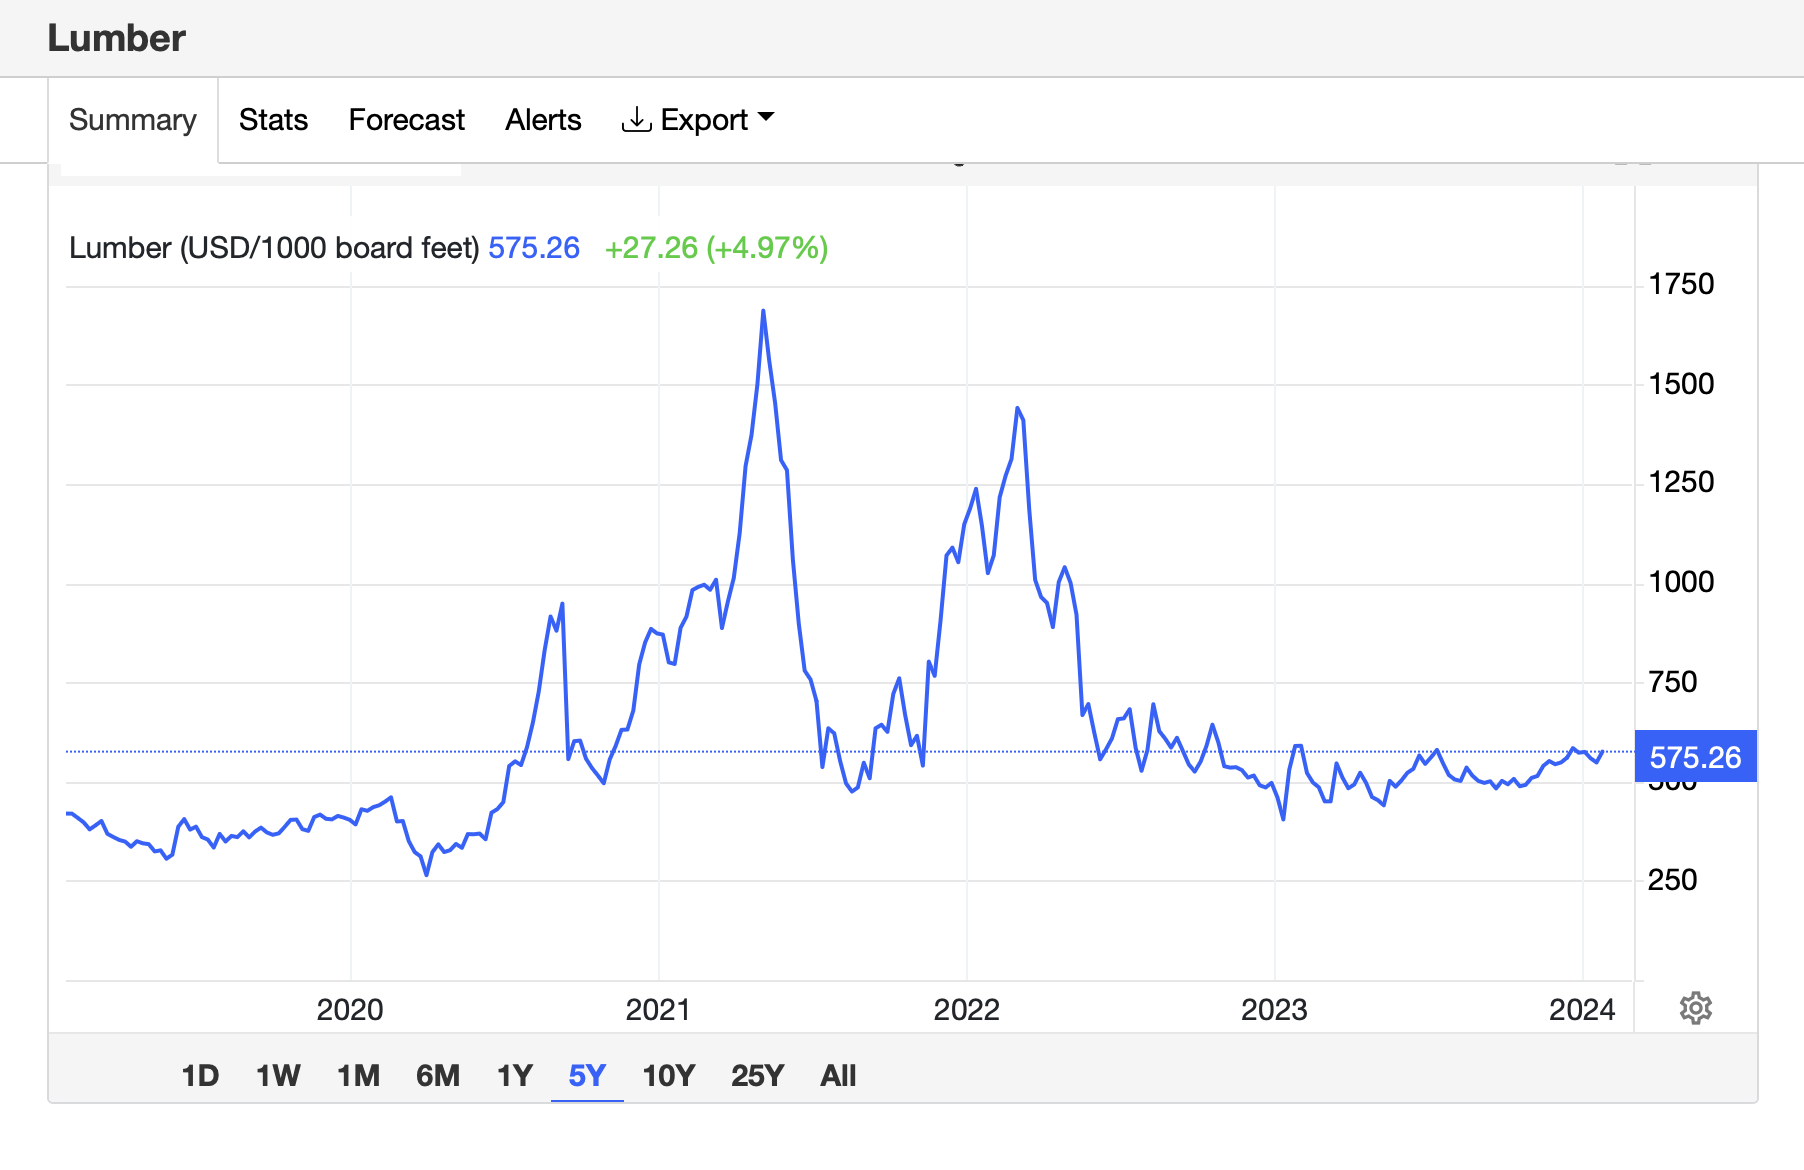Click the 2024 x-axis label
Image resolution: width=1804 pixels, height=1170 pixels.
1582,1010
